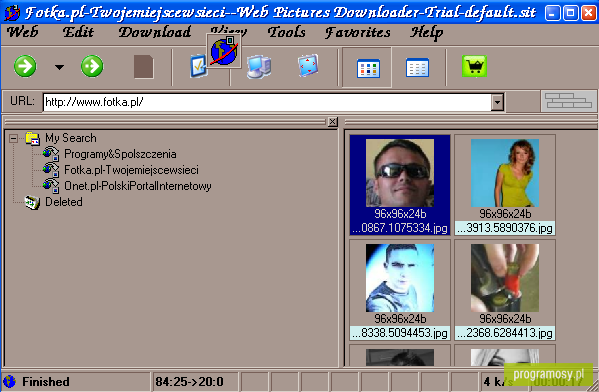The width and height of the screenshot is (599, 392).
Task: Click the computer monitor toolbar icon
Action: [x=259, y=66]
